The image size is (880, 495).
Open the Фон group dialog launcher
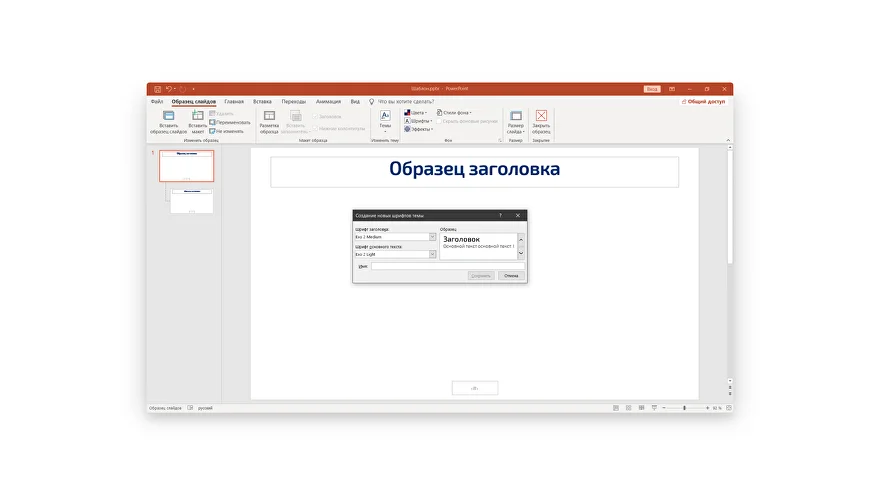point(499,140)
